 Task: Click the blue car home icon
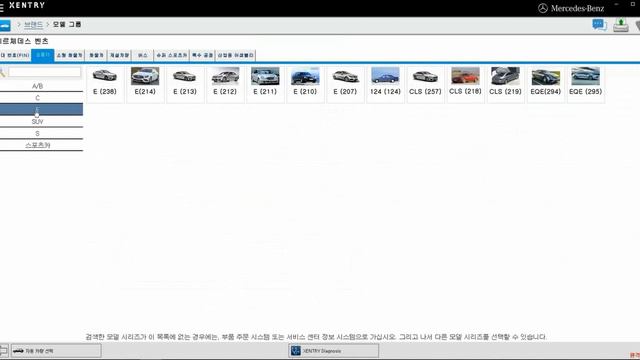5,25
